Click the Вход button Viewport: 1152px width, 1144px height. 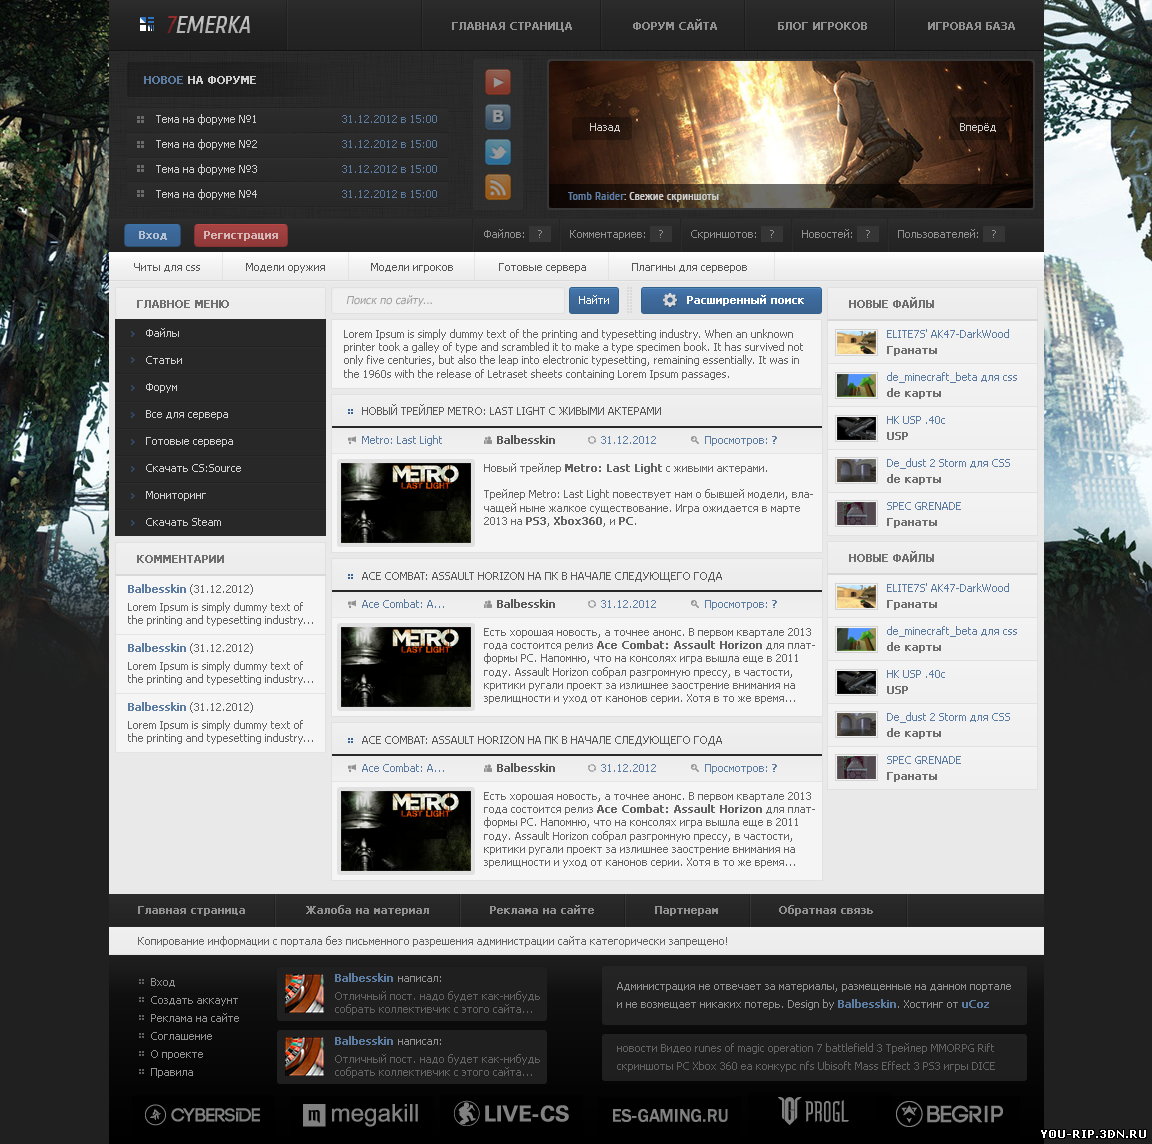[153, 235]
